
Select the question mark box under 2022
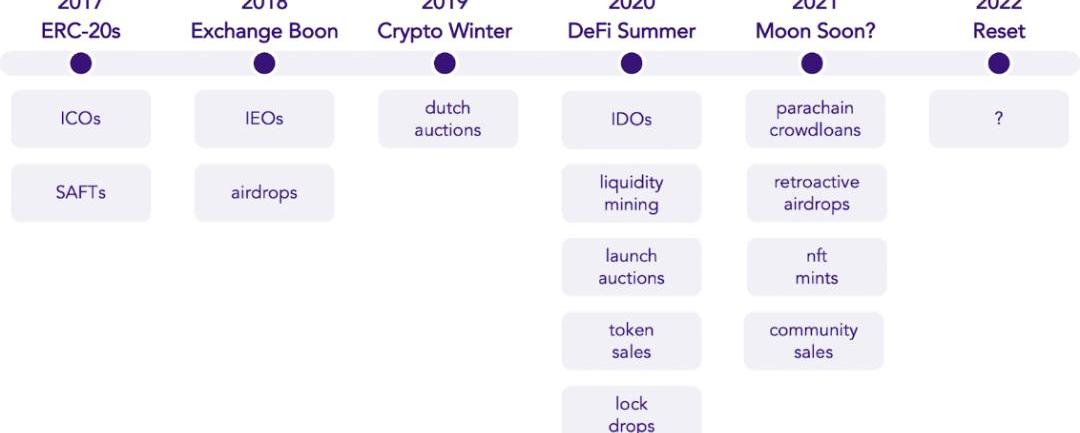click(999, 118)
